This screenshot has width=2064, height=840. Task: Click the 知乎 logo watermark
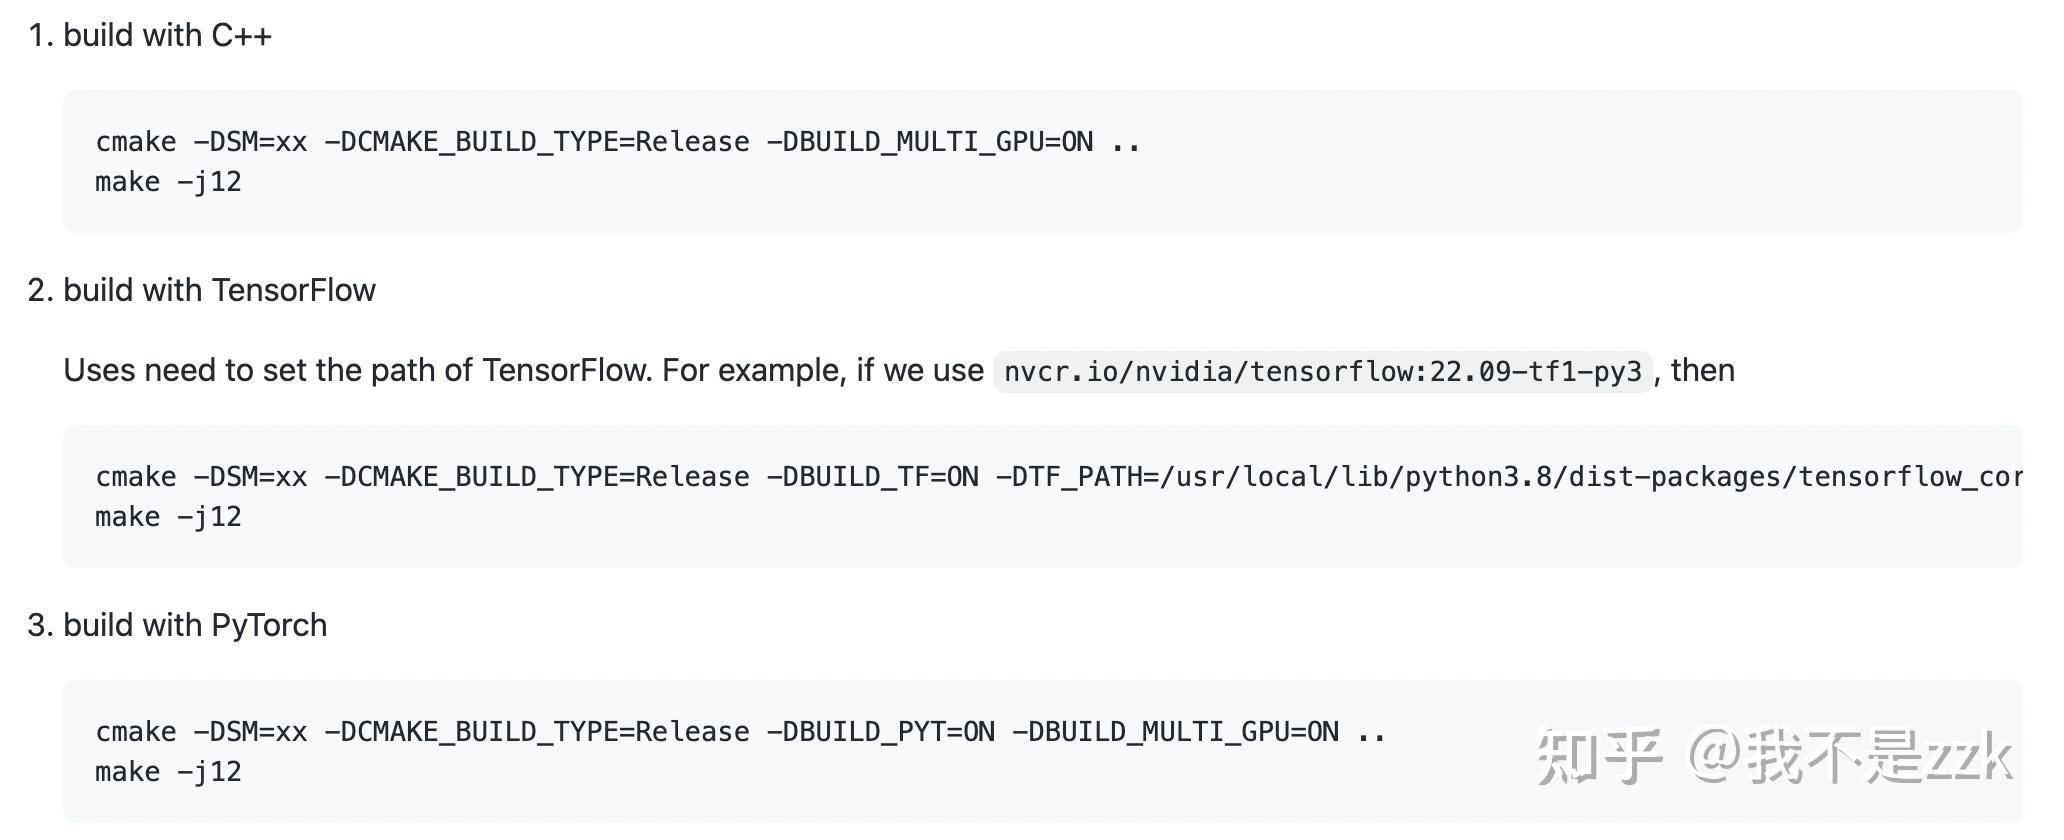pos(1597,756)
